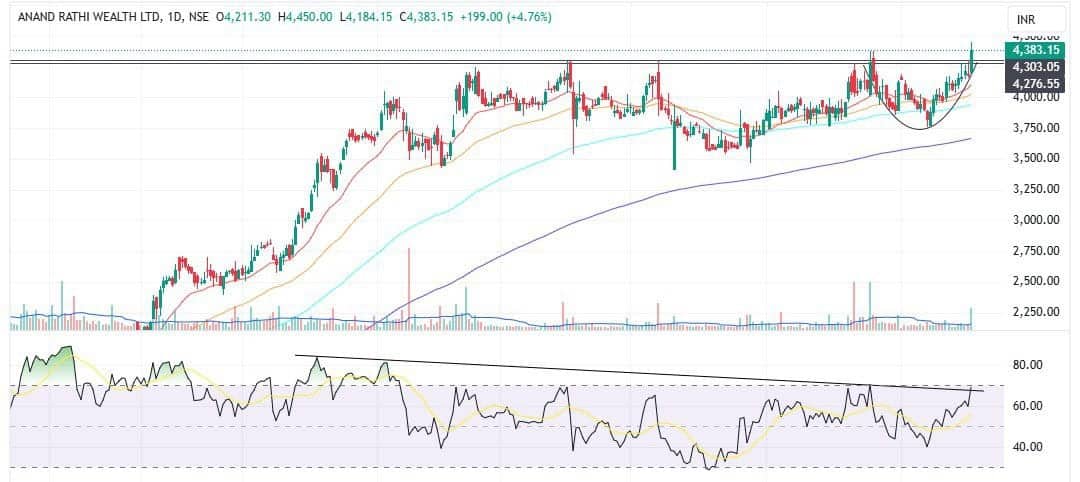
Task: Click the high value H4,450.00
Action: (x=306, y=18)
